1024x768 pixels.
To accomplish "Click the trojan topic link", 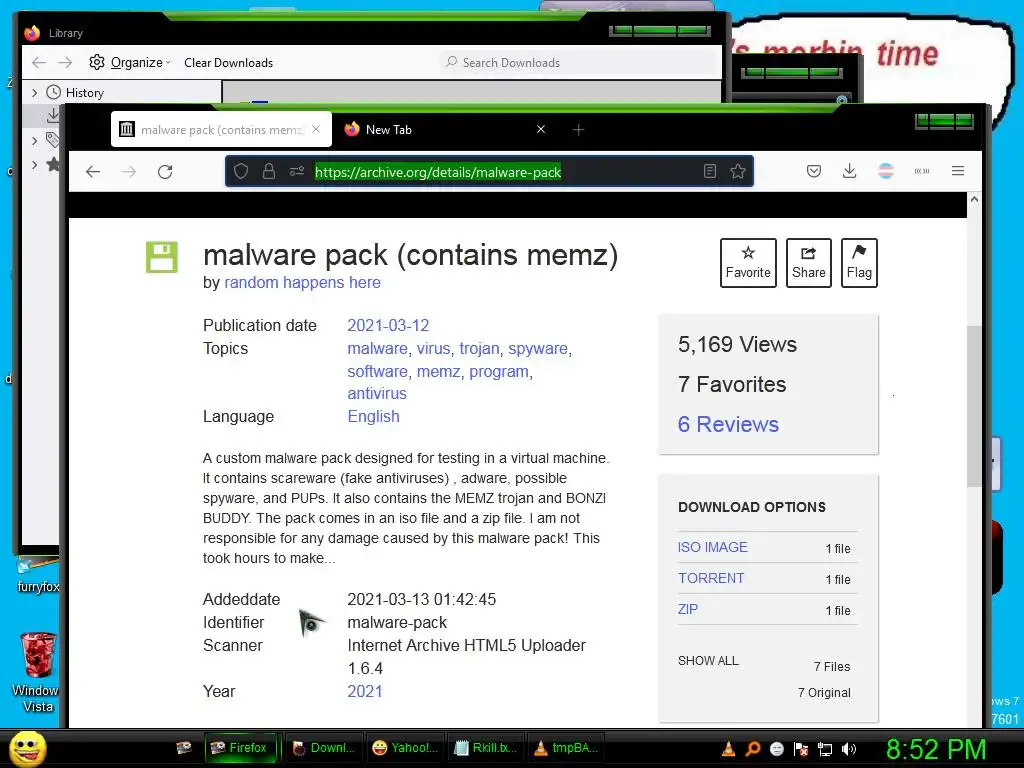I will point(479,348).
